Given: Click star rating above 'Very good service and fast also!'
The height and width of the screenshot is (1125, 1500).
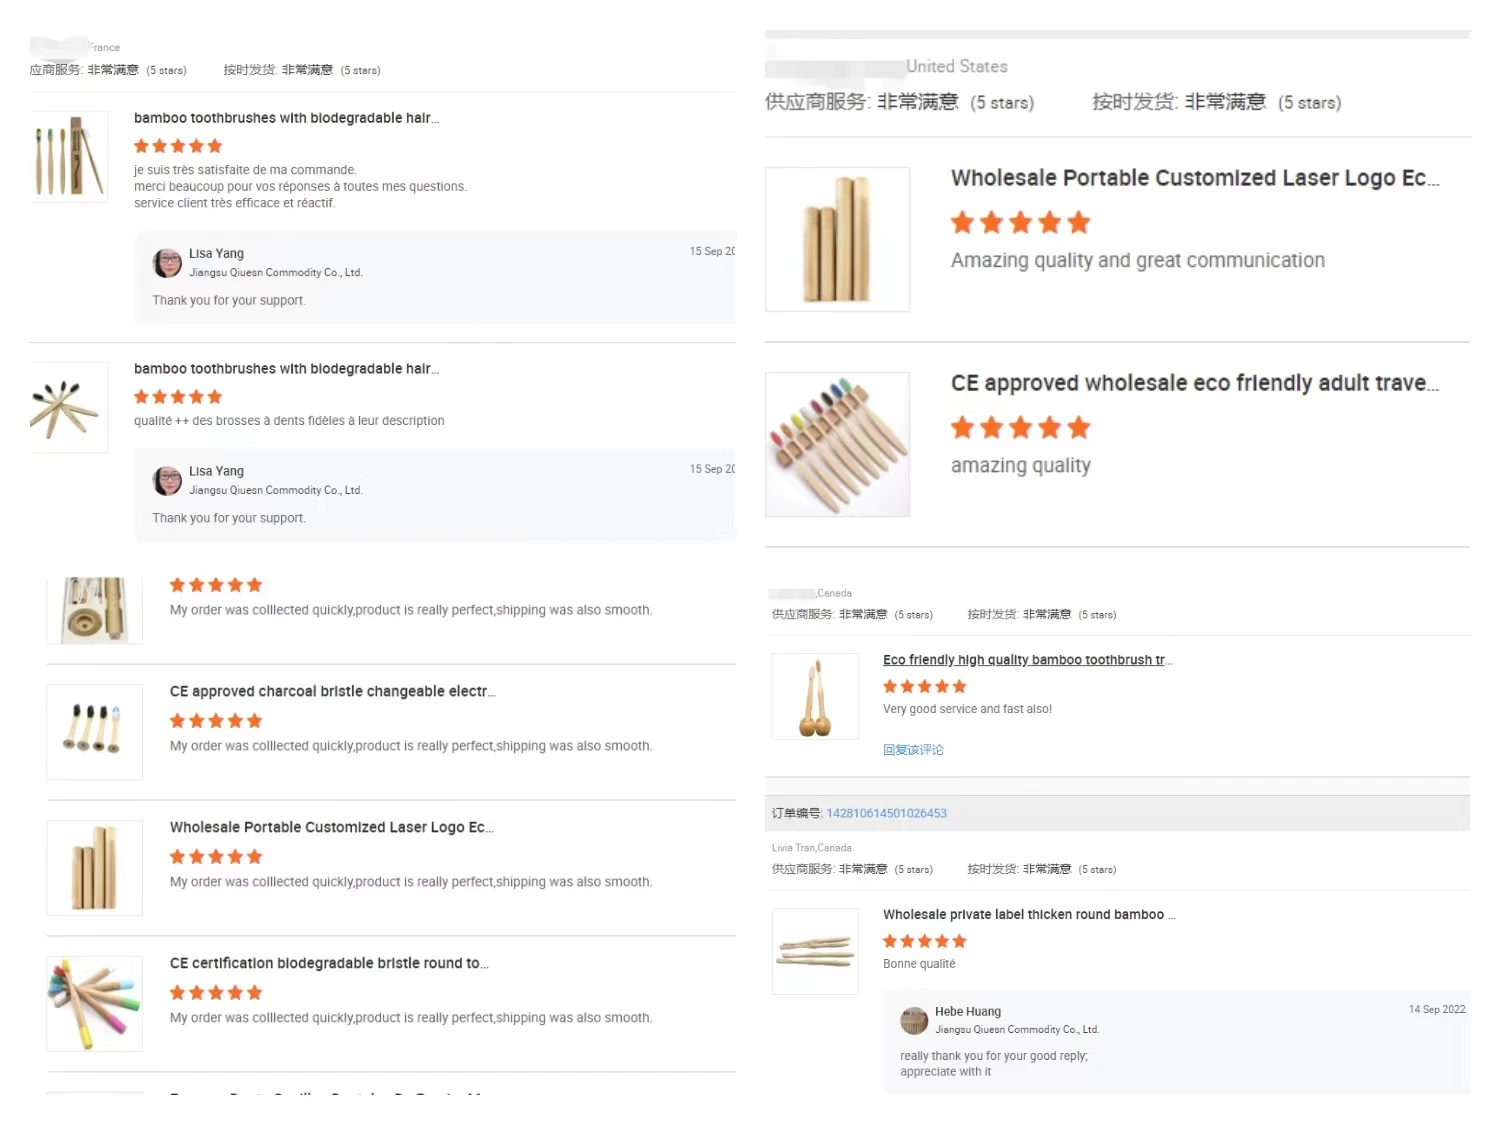Looking at the screenshot, I should click(x=924, y=686).
